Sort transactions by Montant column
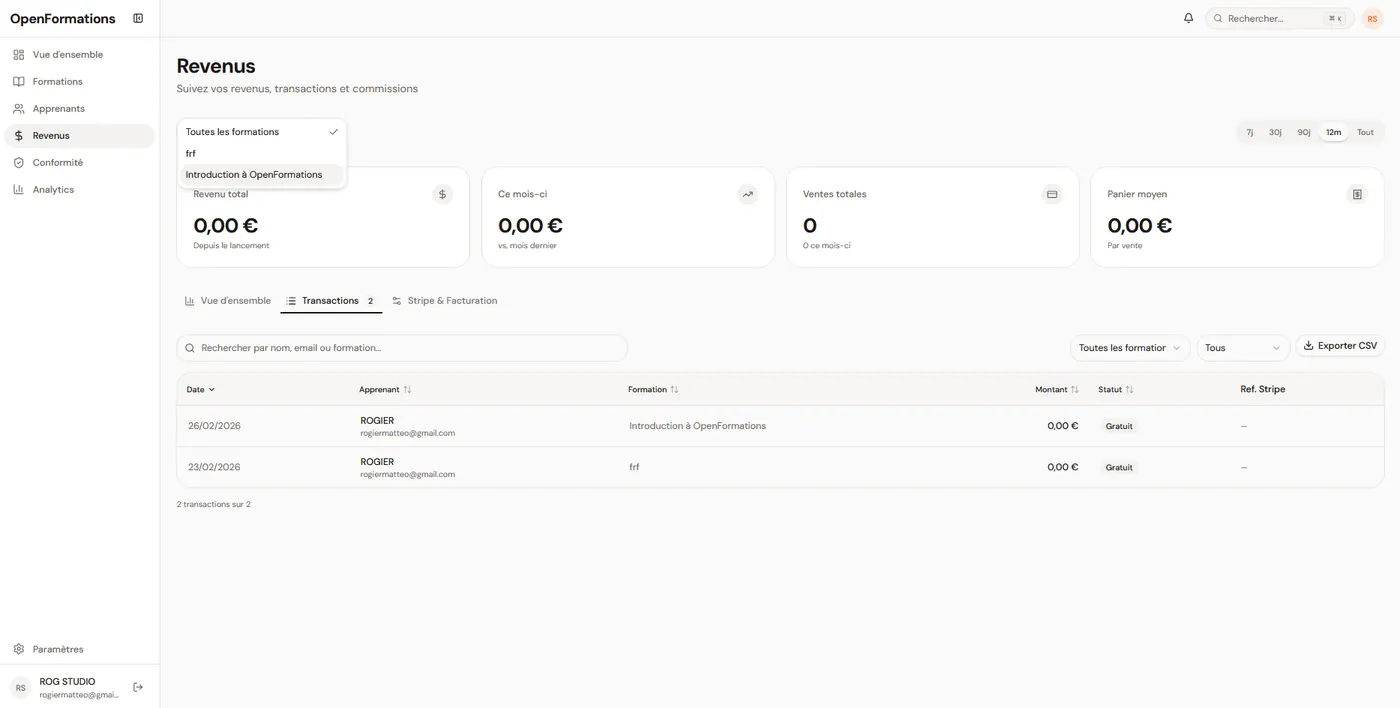Viewport: 1400px width, 708px height. pos(1057,389)
